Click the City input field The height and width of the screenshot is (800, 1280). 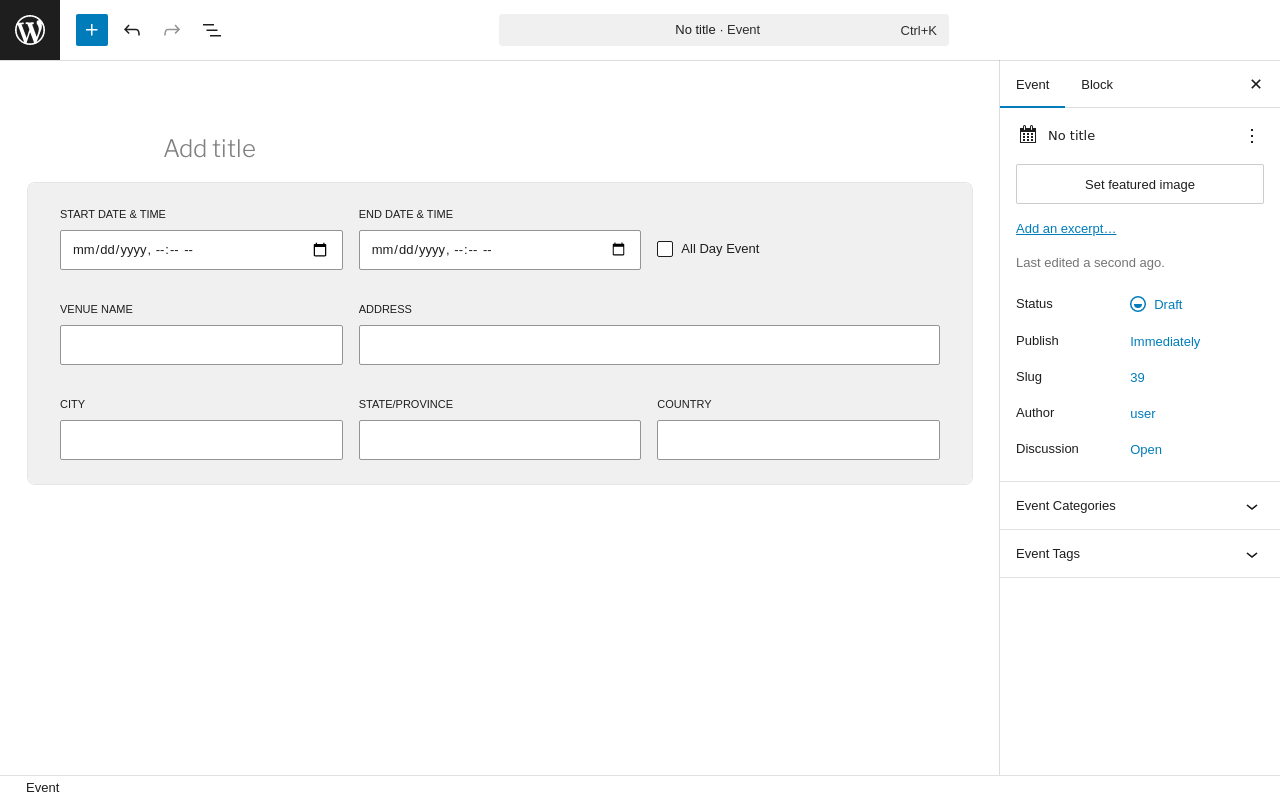coord(201,440)
